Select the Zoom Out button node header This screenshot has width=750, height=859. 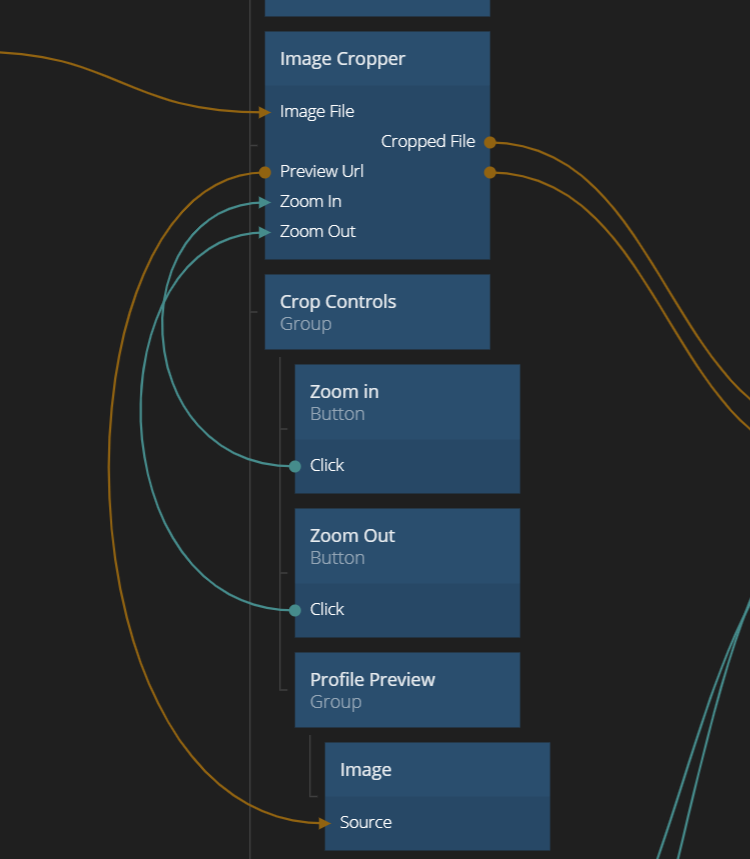[x=407, y=546]
